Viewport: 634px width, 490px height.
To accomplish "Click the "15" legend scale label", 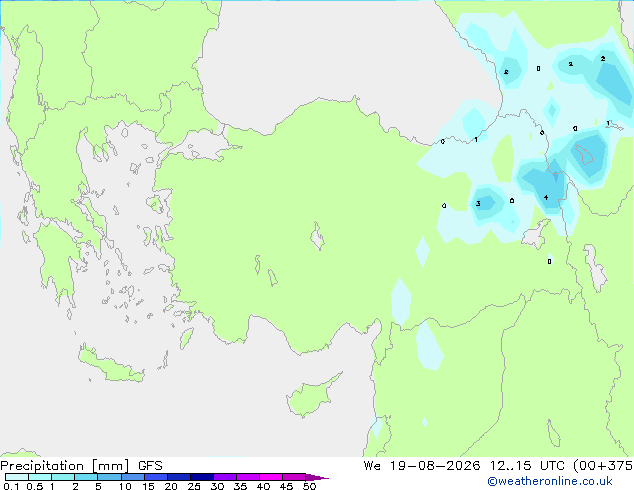I will 148,486.
